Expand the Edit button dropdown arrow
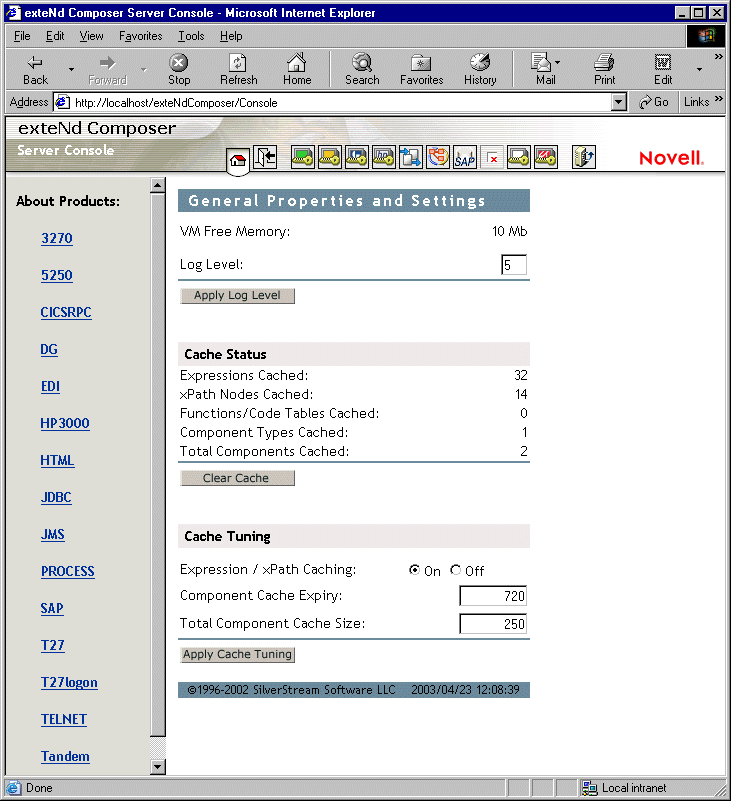Viewport: 731px width, 801px height. pyautogui.click(x=699, y=69)
